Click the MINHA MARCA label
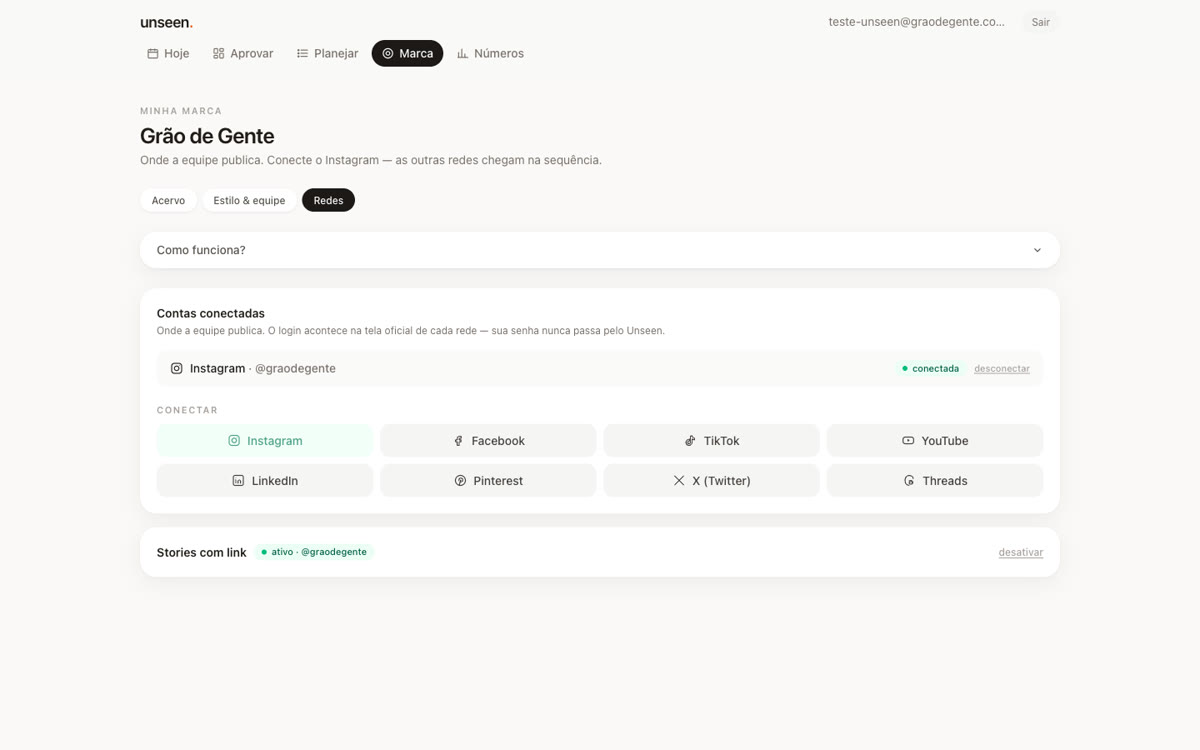Image resolution: width=1200 pixels, height=750 pixels. 181,111
